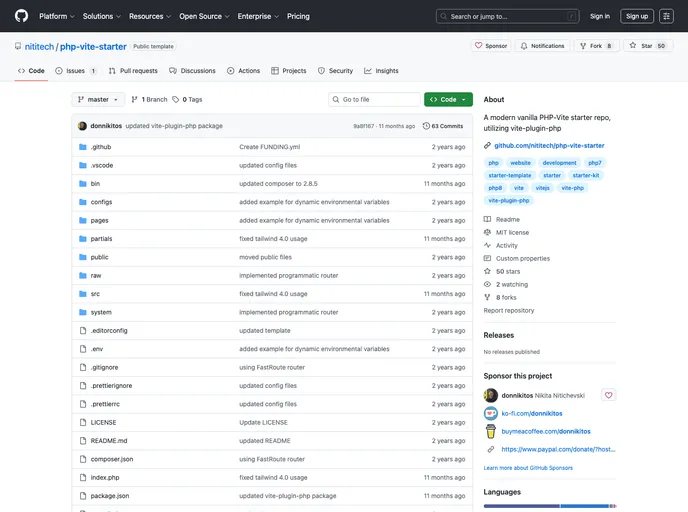The width and height of the screenshot is (688, 512).
Task: Expand the Resources menu
Action: coord(150,16)
